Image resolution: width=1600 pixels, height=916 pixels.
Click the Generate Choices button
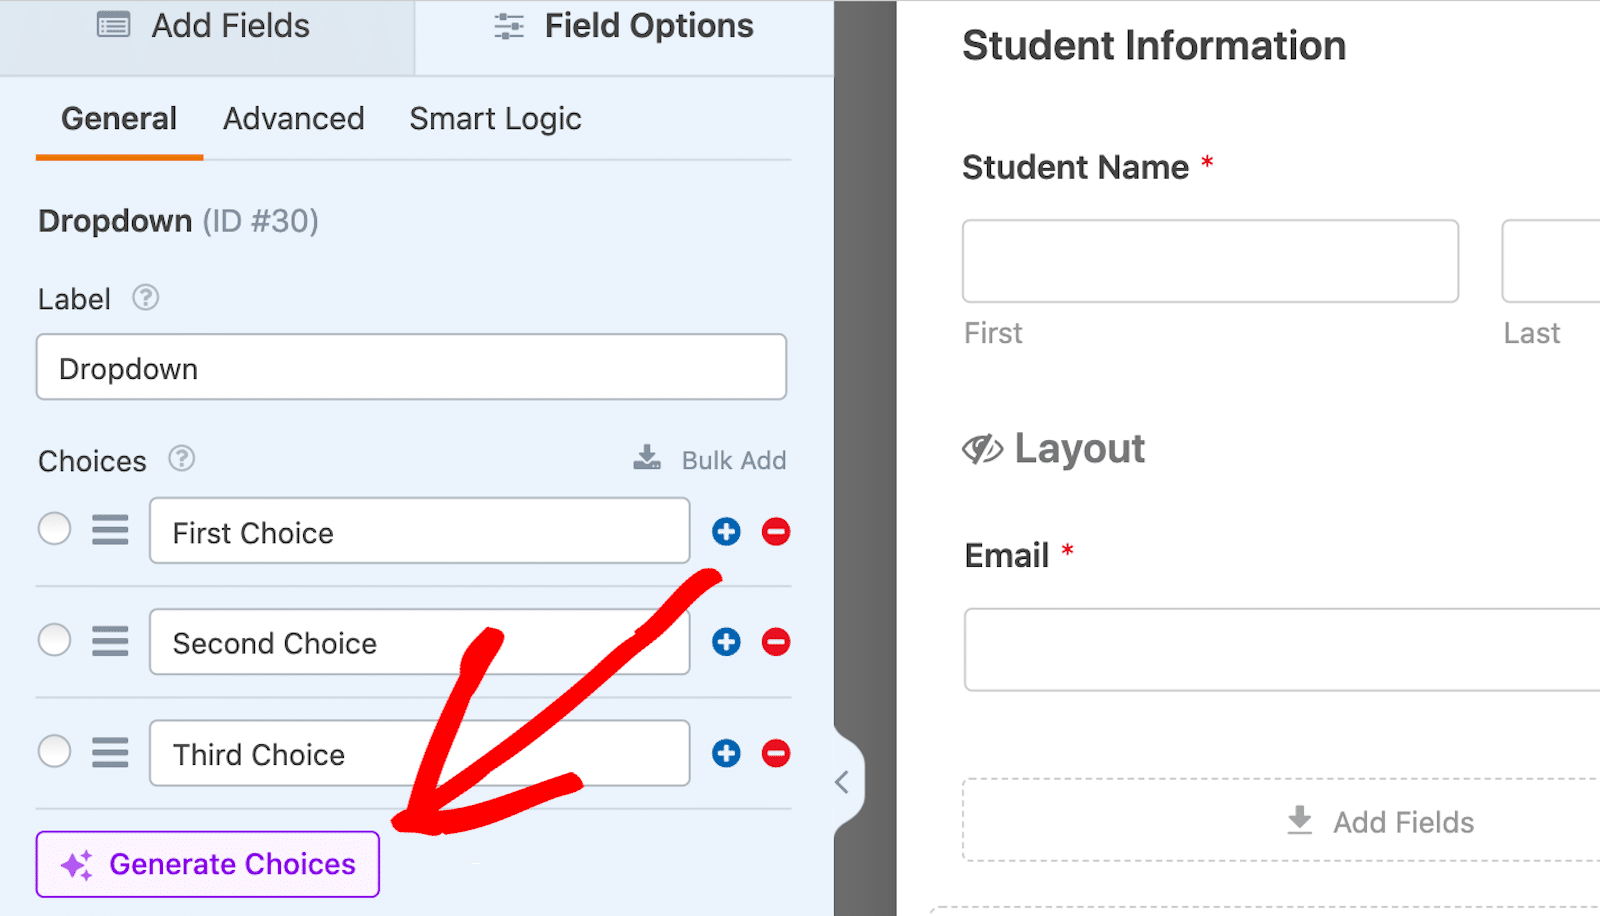point(208,864)
